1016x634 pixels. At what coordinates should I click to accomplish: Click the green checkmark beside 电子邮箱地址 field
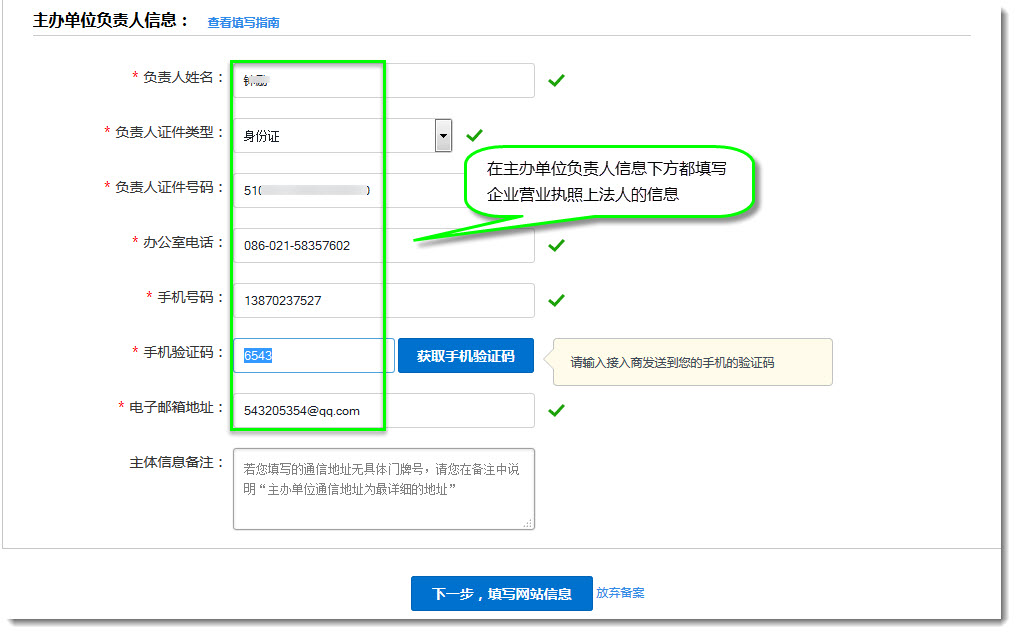click(556, 410)
